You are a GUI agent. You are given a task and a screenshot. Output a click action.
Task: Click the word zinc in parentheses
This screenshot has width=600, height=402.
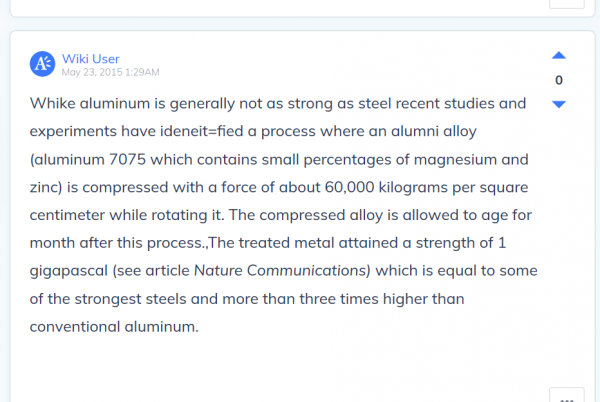tap(46, 187)
